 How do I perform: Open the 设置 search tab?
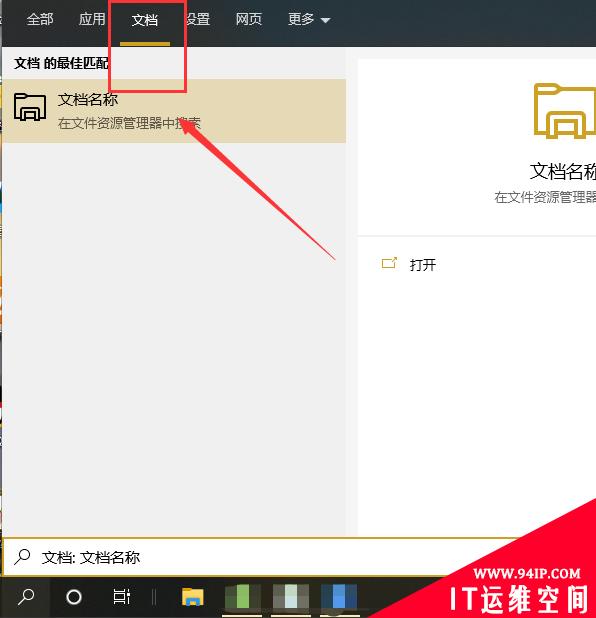coord(198,19)
